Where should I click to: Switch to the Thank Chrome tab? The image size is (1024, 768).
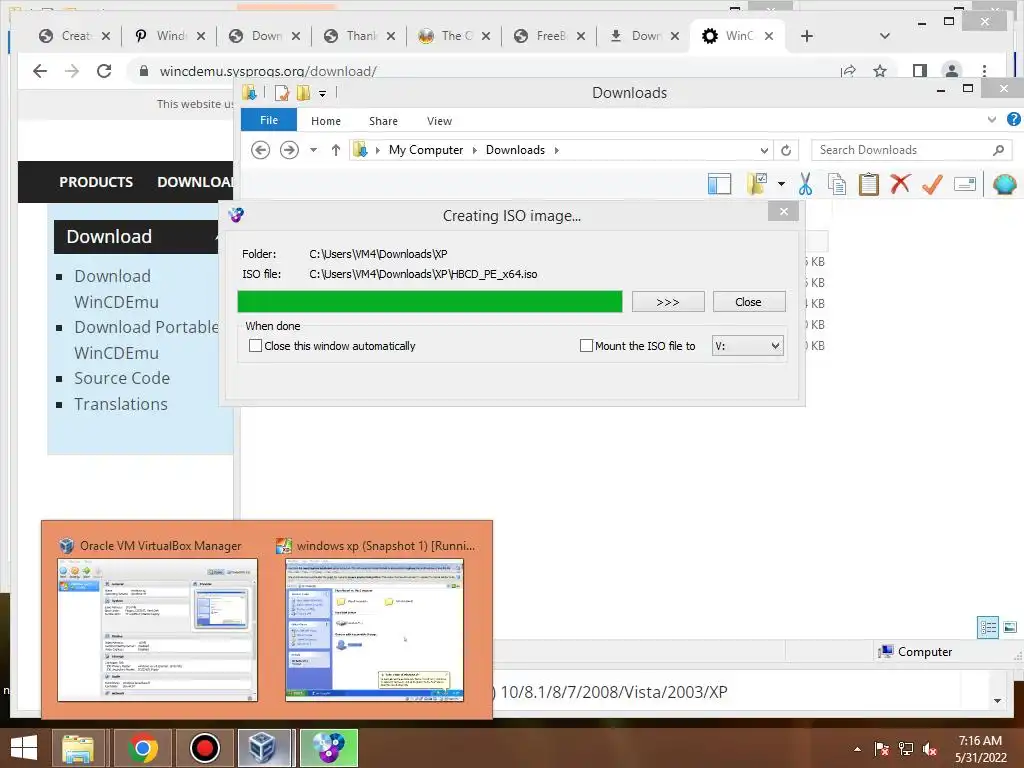click(359, 36)
